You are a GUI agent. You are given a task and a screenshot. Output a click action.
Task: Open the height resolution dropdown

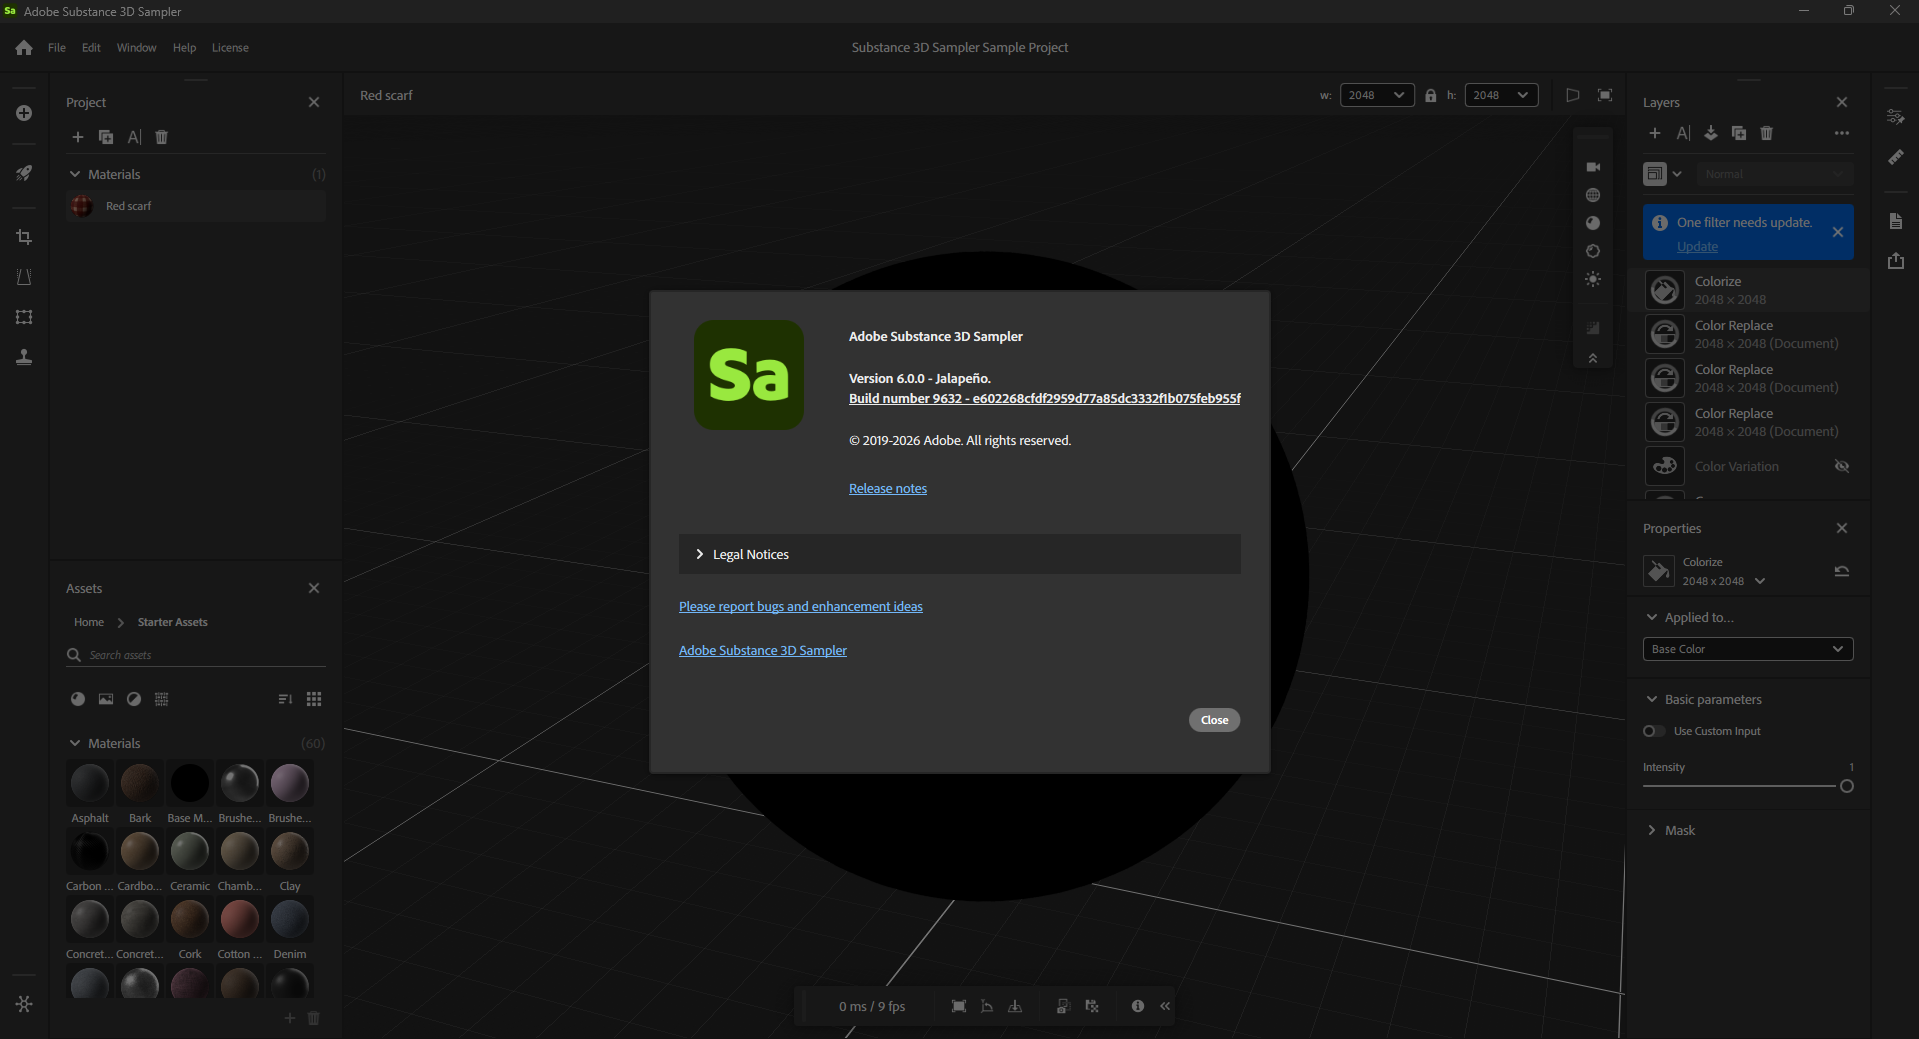(1501, 95)
